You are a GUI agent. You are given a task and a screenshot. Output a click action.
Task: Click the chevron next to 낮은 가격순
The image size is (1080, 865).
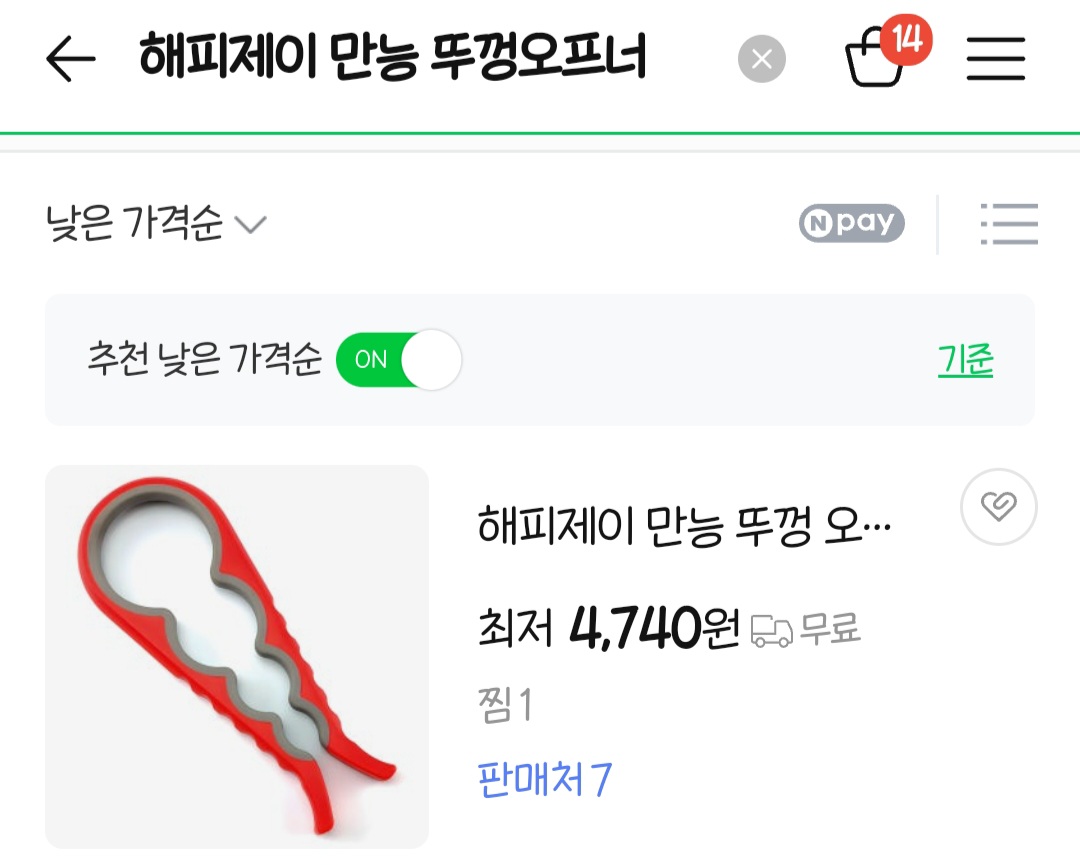click(x=251, y=225)
